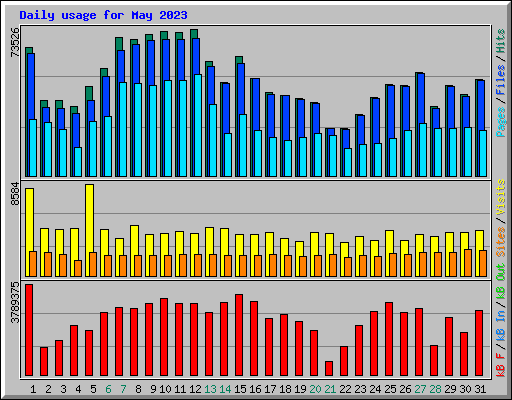This screenshot has height=400, width=512.
Task: Click the day 15 label on x-axis
Action: [240, 389]
